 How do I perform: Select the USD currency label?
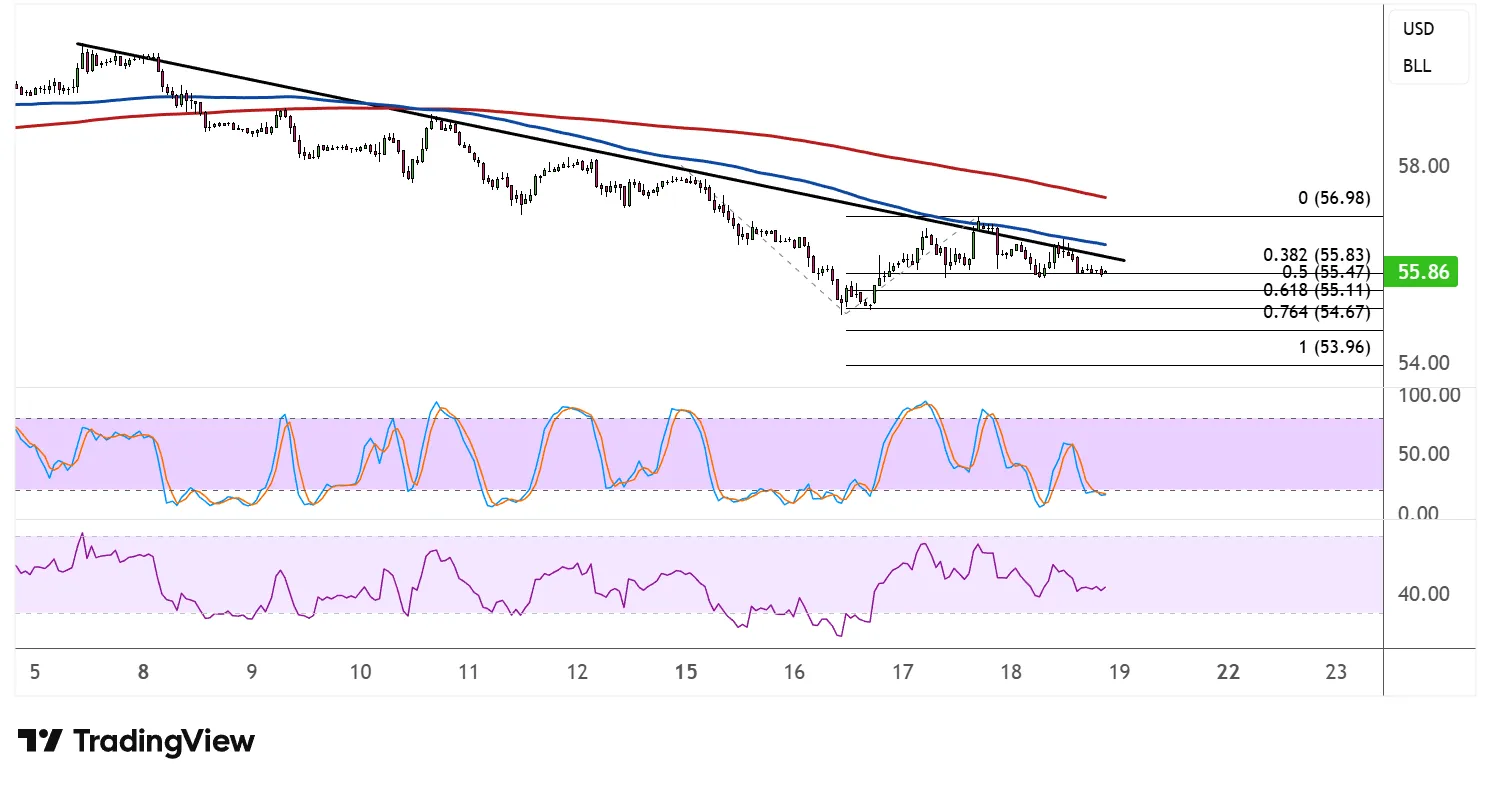(1418, 29)
